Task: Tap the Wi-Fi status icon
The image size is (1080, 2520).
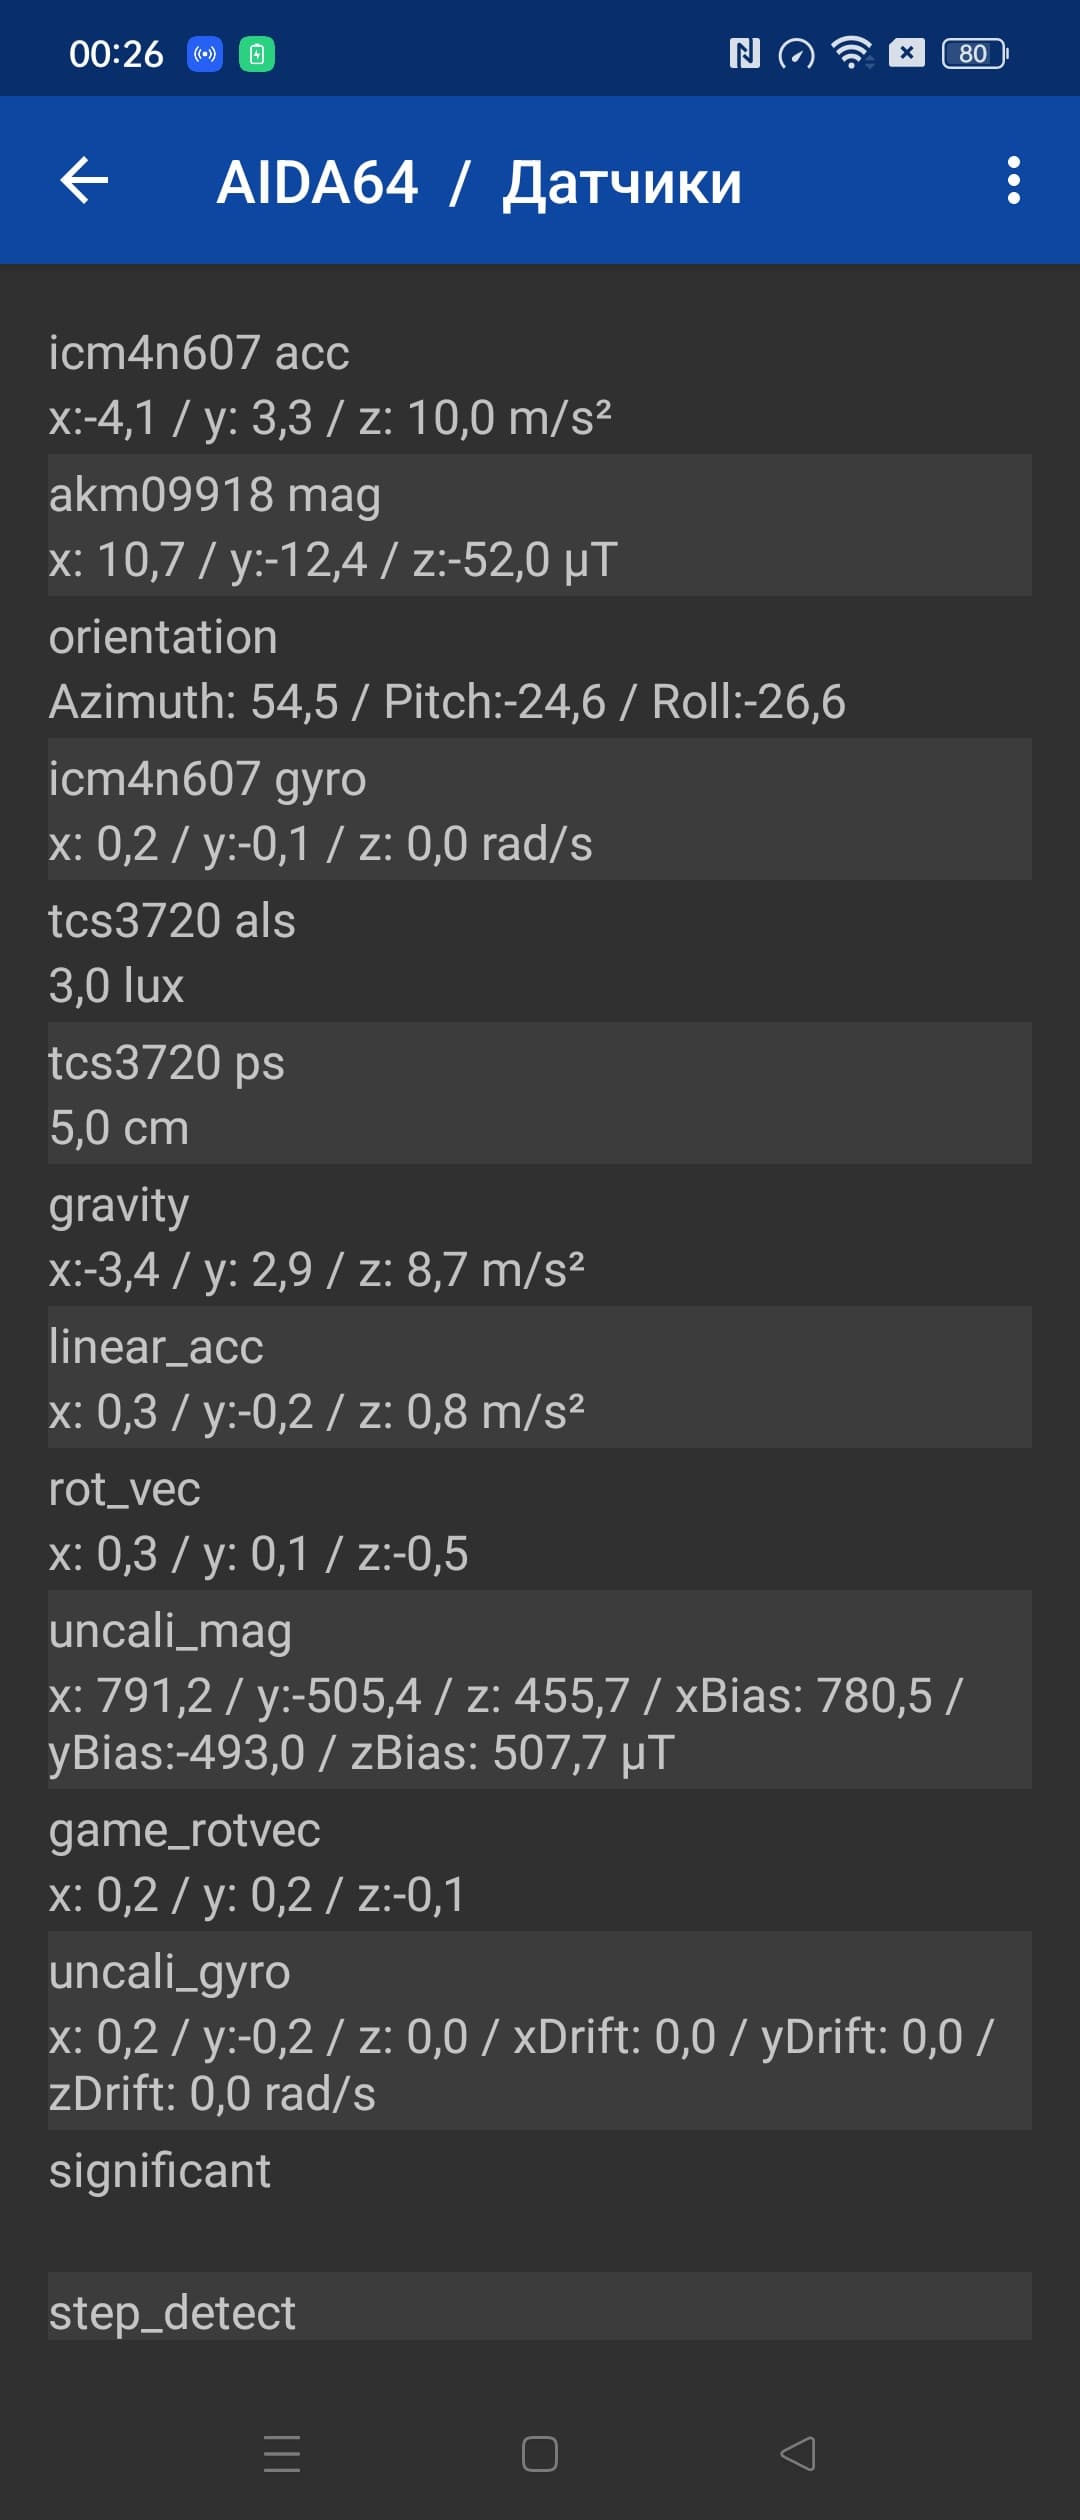Action: coord(851,53)
